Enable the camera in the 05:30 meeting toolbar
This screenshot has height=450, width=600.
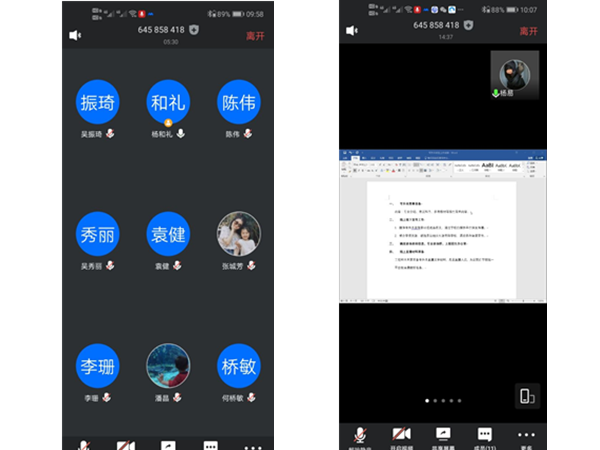tap(125, 445)
